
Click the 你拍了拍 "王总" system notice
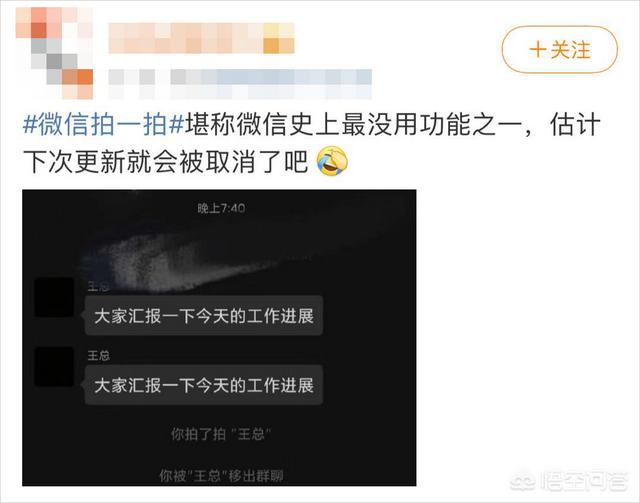click(x=221, y=434)
